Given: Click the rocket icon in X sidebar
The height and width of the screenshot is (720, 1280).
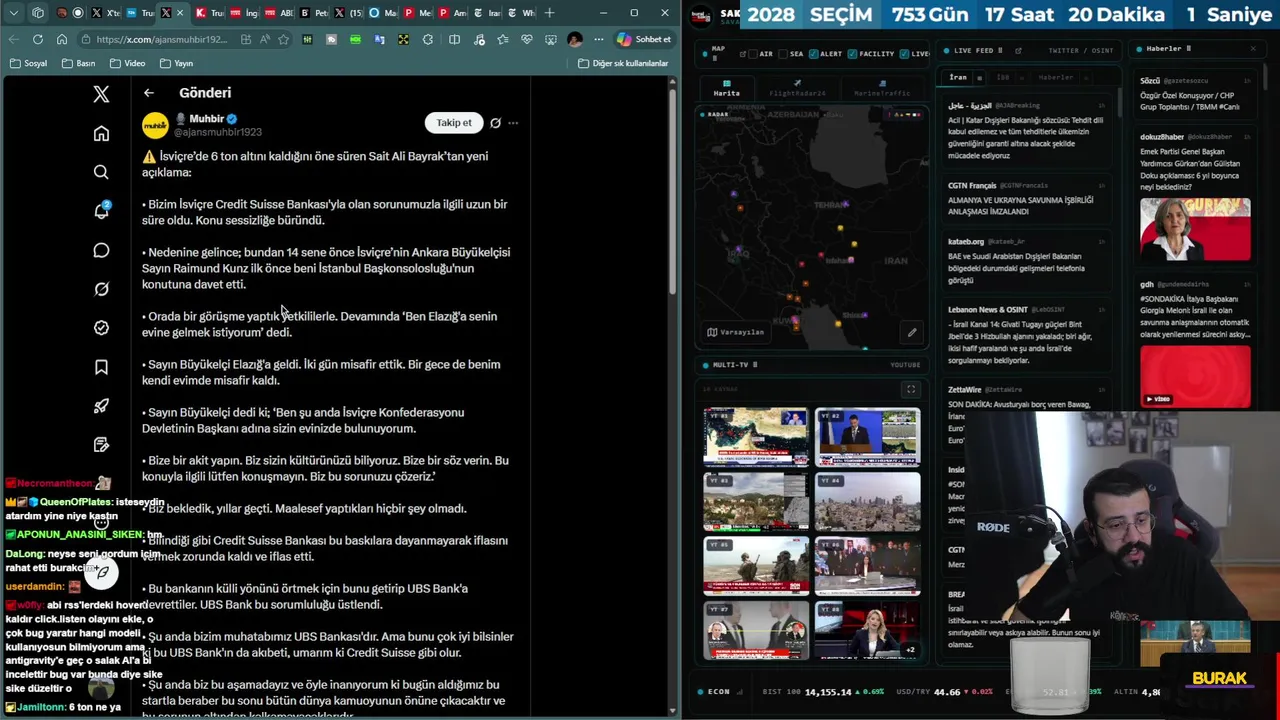Looking at the screenshot, I should pyautogui.click(x=101, y=406).
